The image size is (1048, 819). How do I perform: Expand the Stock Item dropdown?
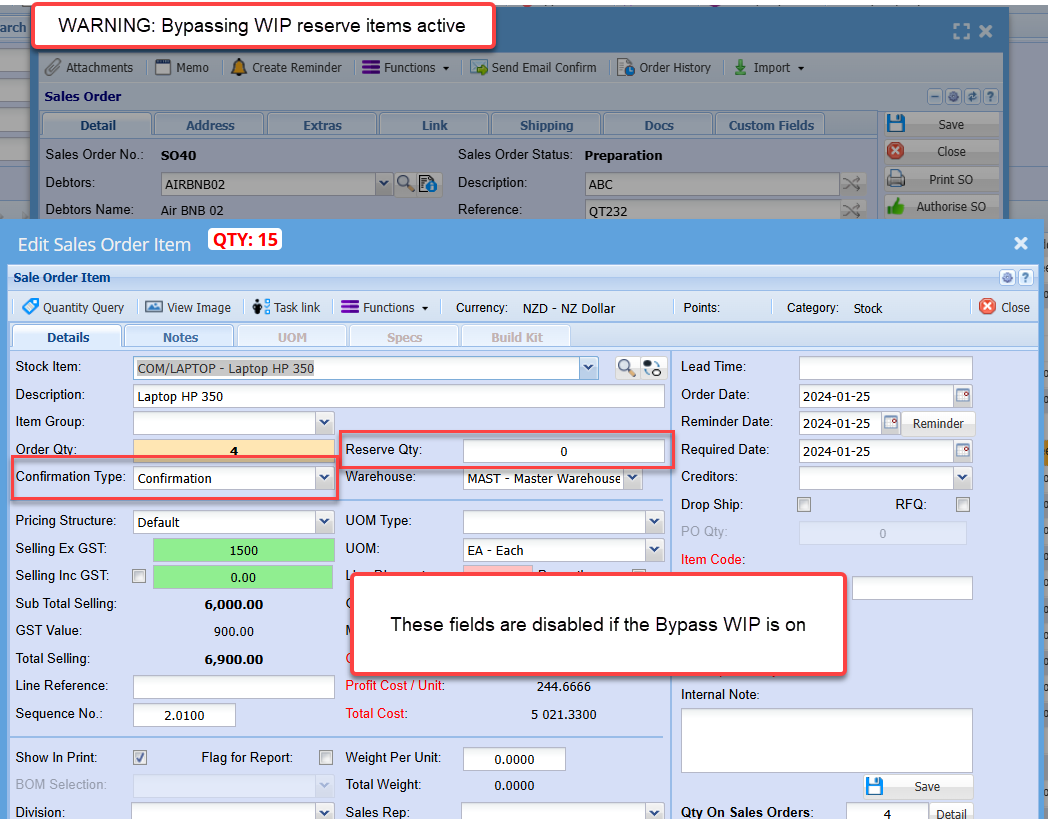pos(588,367)
